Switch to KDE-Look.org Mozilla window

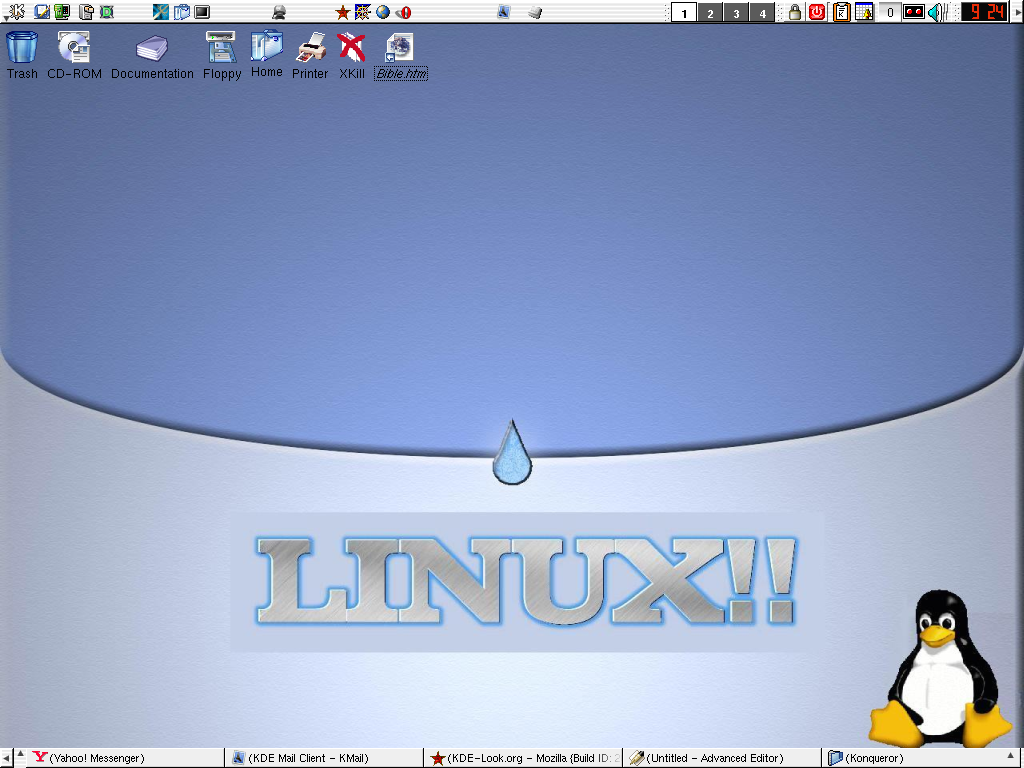click(524, 758)
